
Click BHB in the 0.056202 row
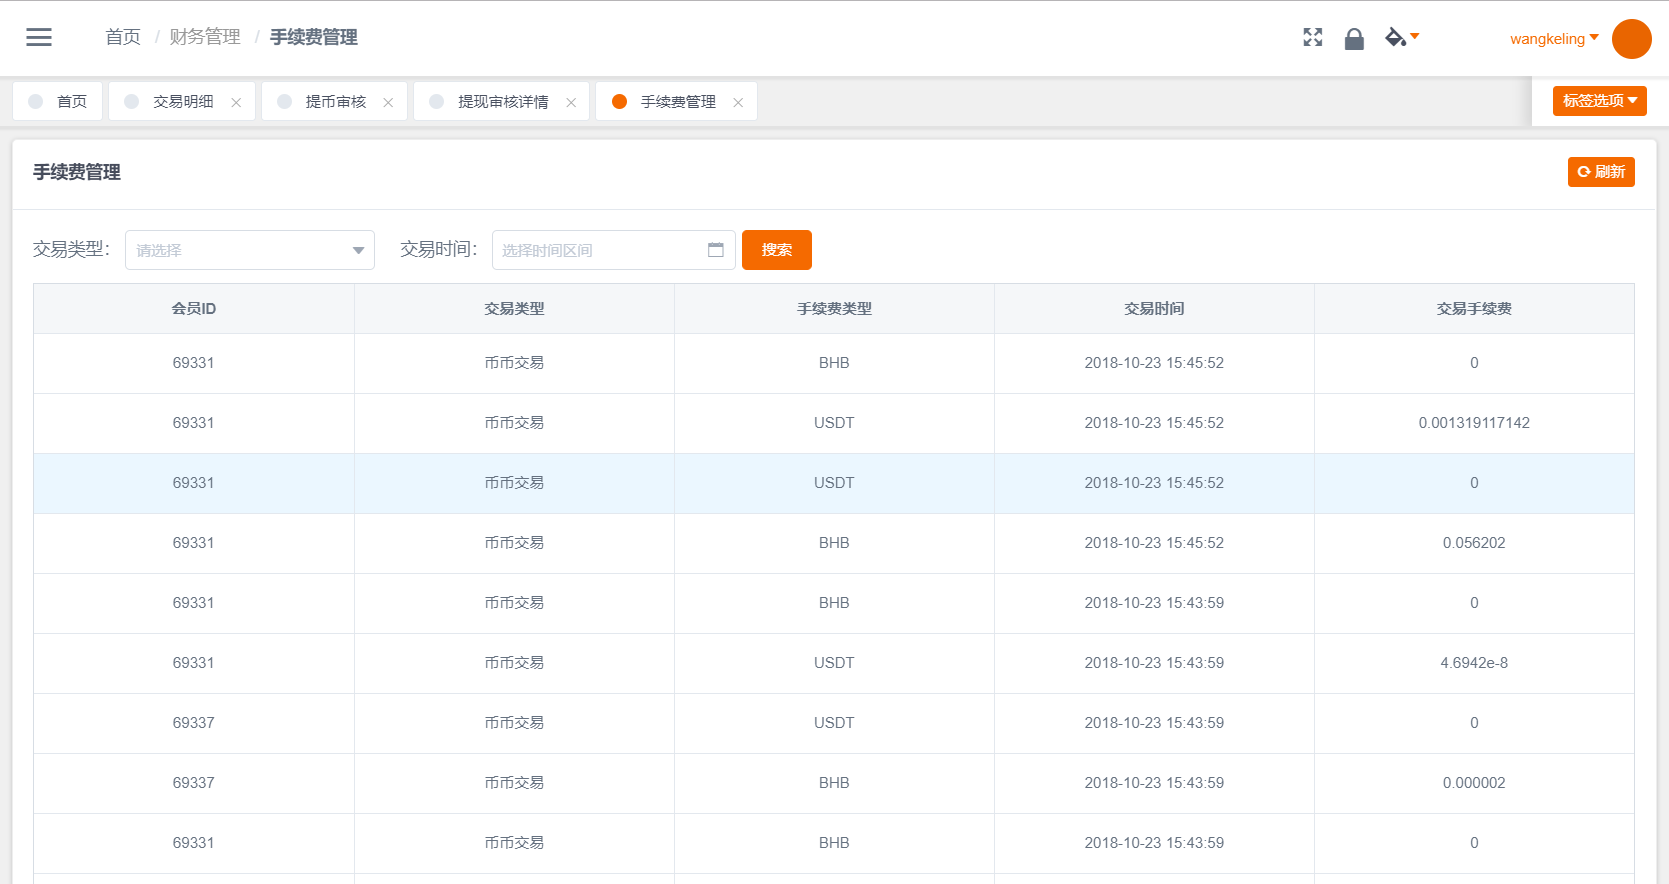pyautogui.click(x=834, y=543)
